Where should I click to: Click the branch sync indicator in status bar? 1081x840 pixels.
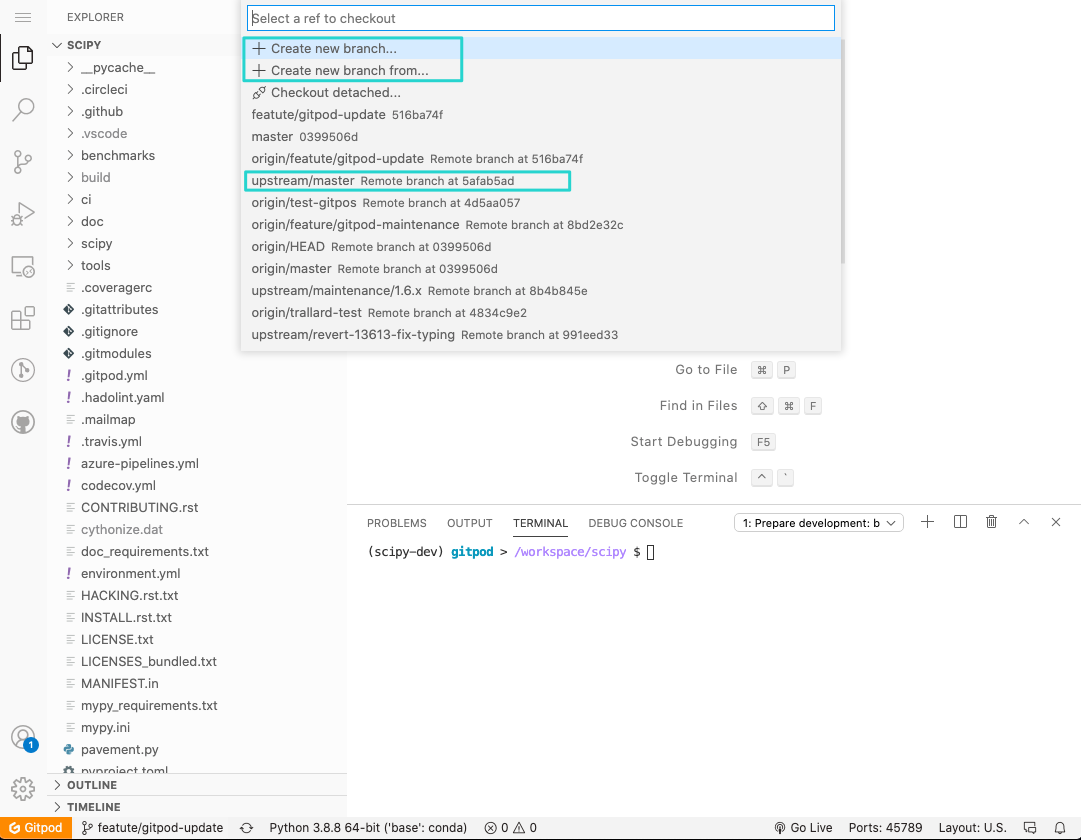point(244,827)
